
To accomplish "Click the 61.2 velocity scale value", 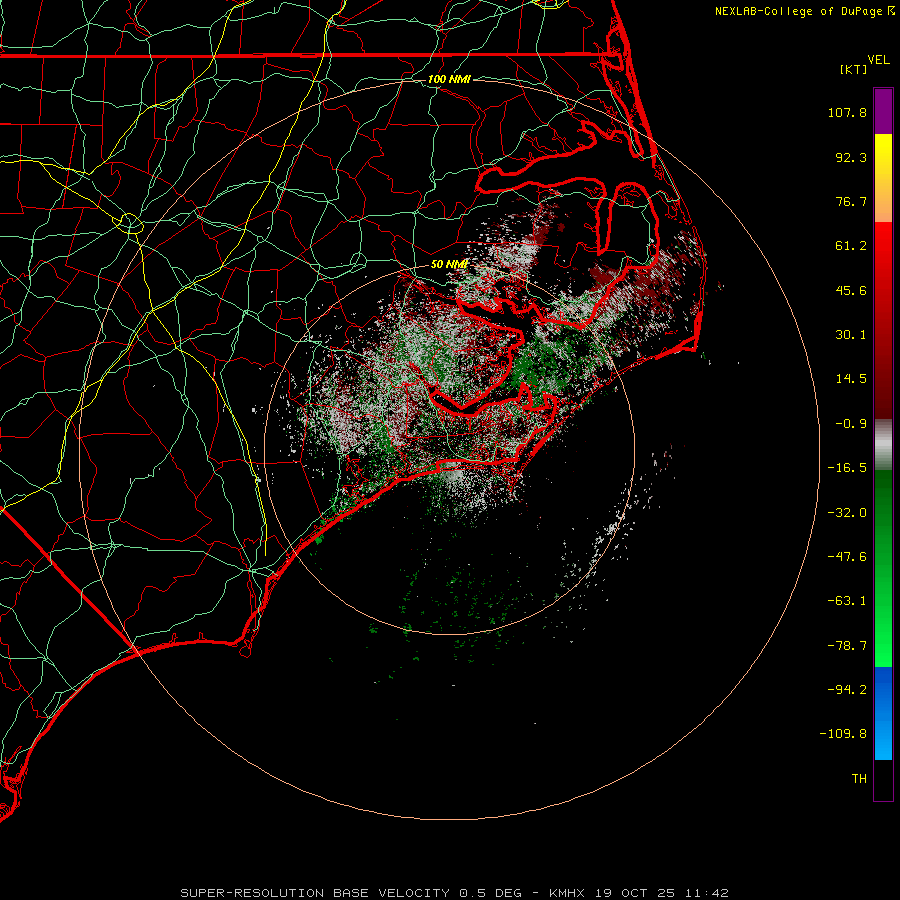I will pos(851,246).
